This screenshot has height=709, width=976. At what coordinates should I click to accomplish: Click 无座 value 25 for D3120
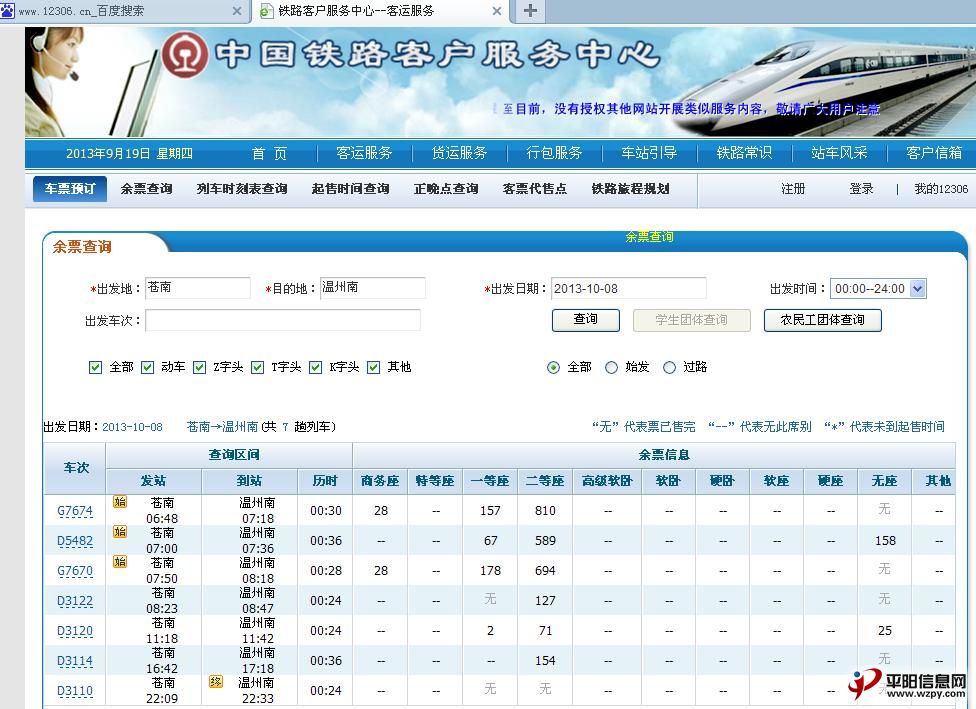(x=885, y=631)
